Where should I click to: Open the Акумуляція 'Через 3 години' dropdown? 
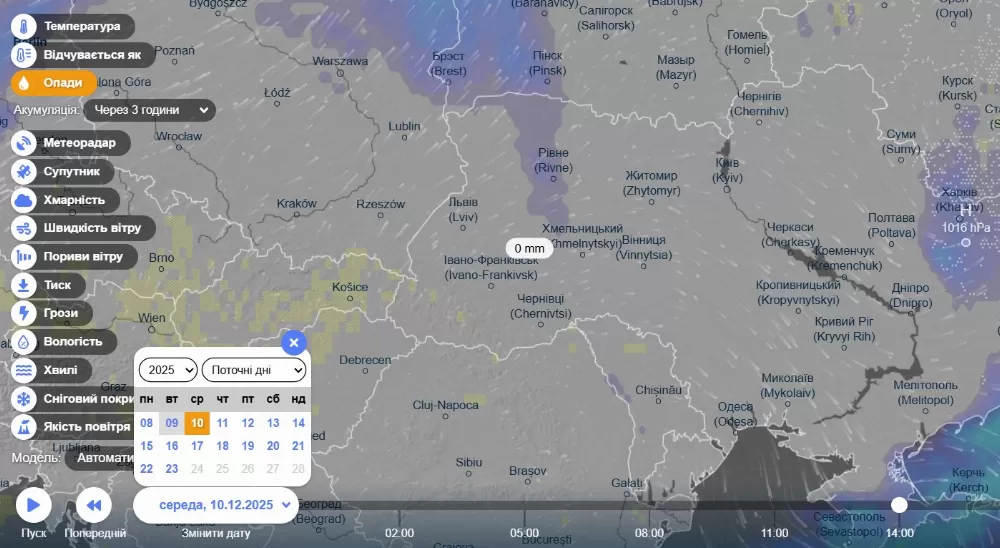click(150, 110)
